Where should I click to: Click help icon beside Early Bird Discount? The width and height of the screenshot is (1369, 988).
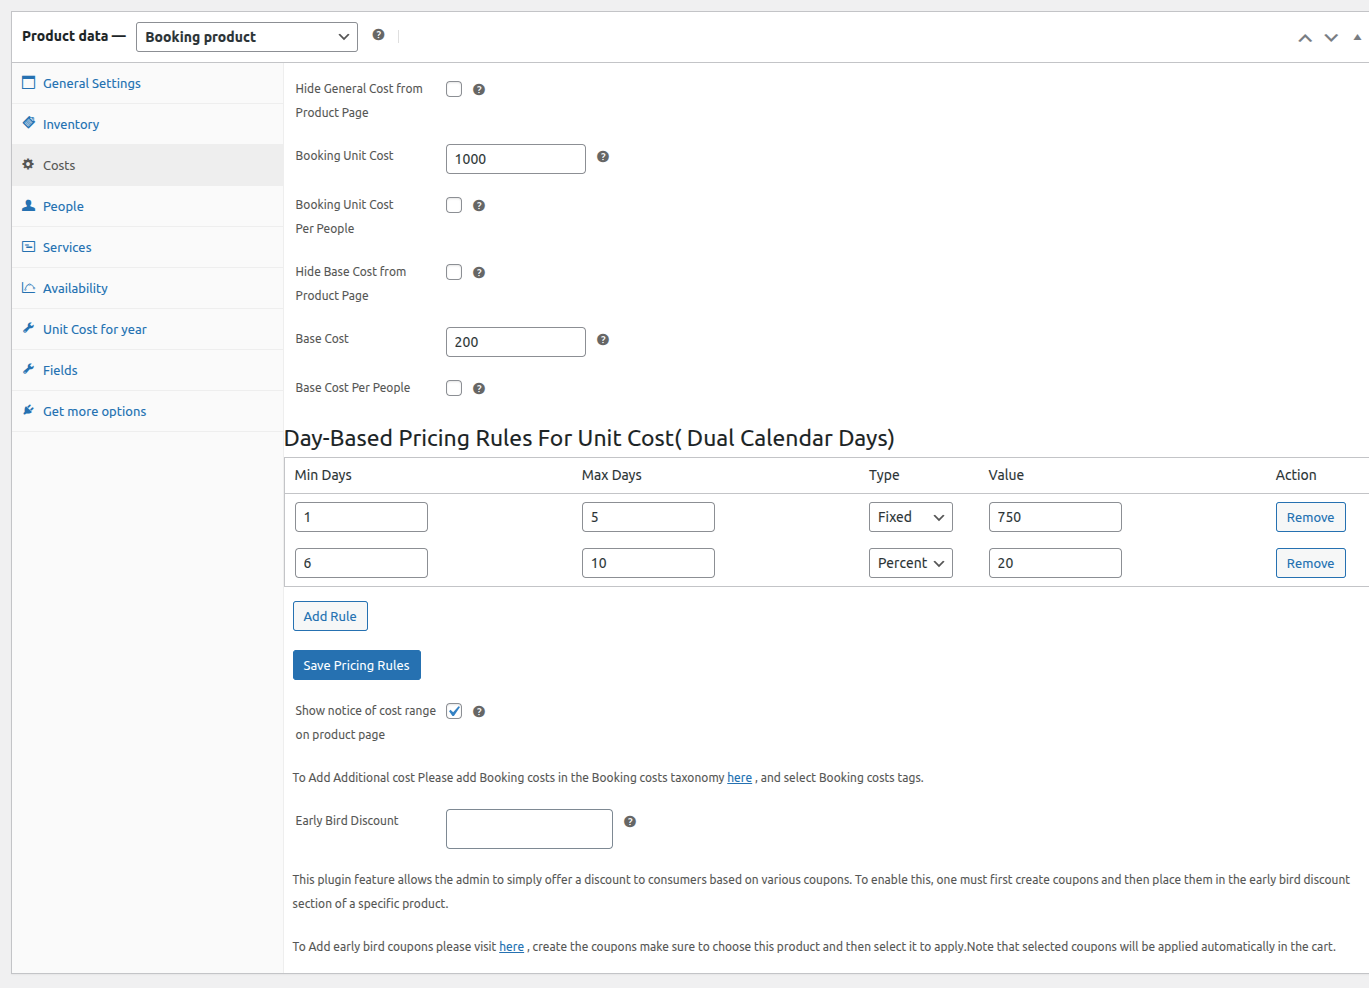coord(630,822)
